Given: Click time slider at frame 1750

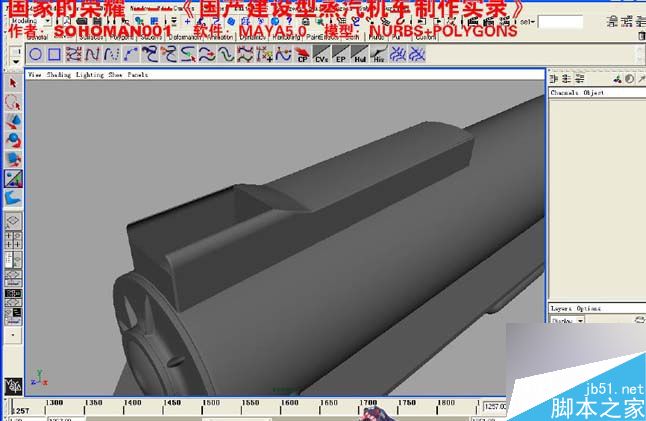Looking at the screenshot, I should tap(398, 407).
